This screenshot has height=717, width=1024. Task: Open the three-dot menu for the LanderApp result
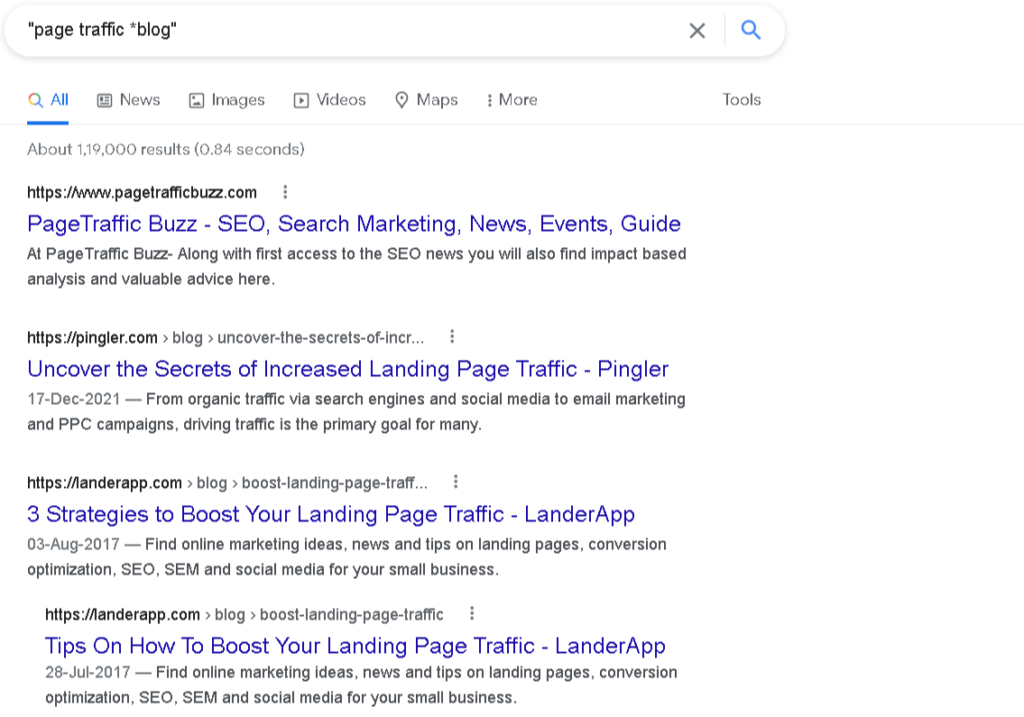(456, 482)
